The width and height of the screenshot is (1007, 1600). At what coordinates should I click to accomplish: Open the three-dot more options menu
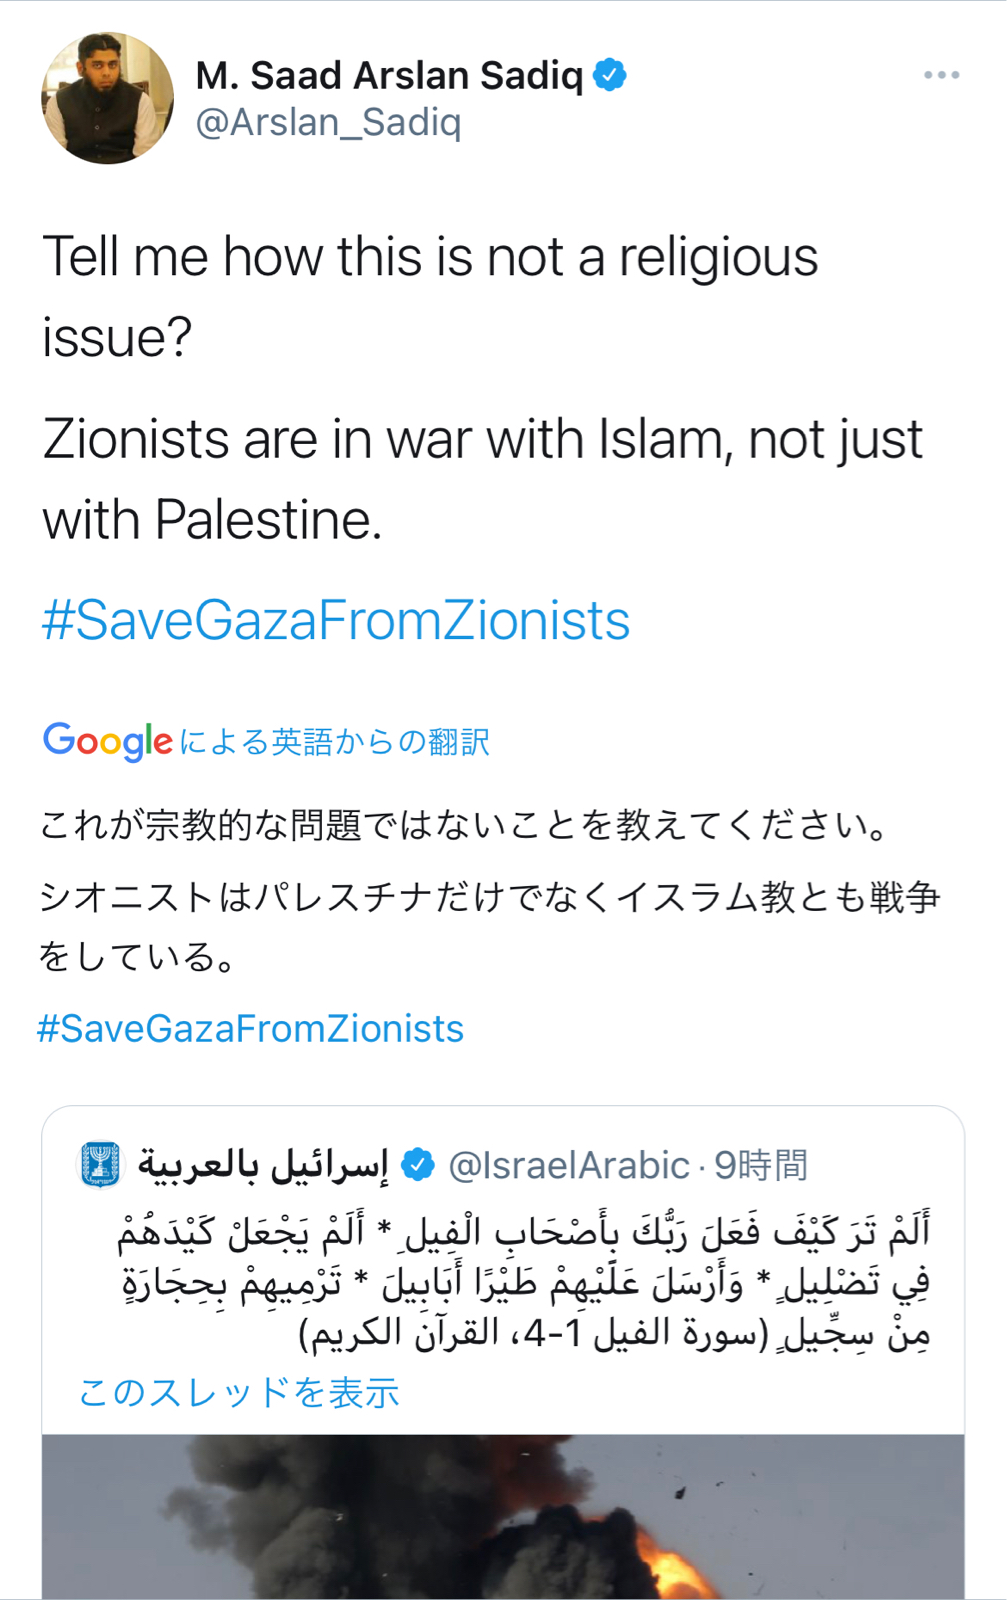click(x=941, y=75)
